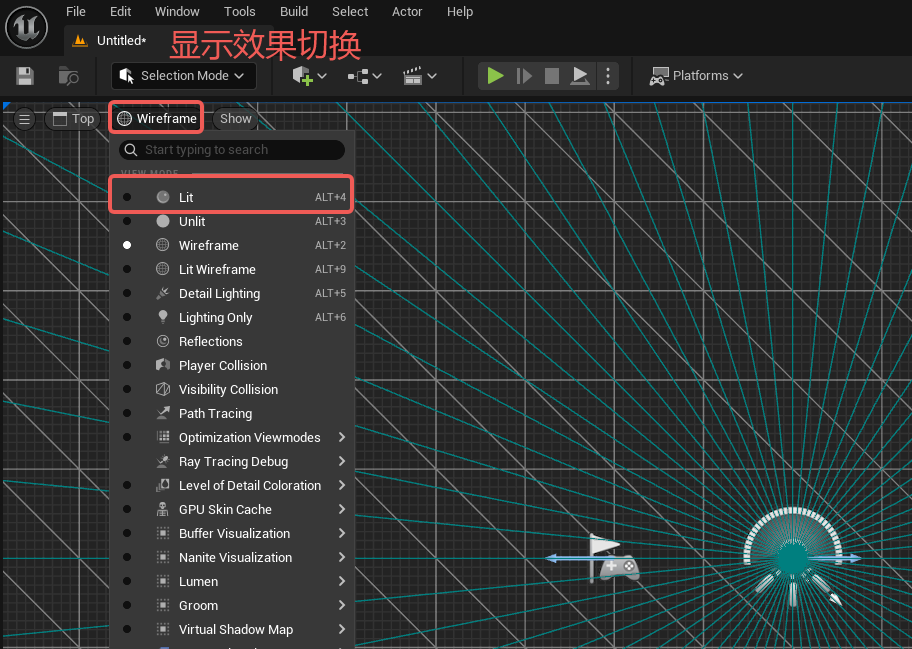The height and width of the screenshot is (649, 912).
Task: Select the Player Collision radio bullet
Action: (127, 365)
